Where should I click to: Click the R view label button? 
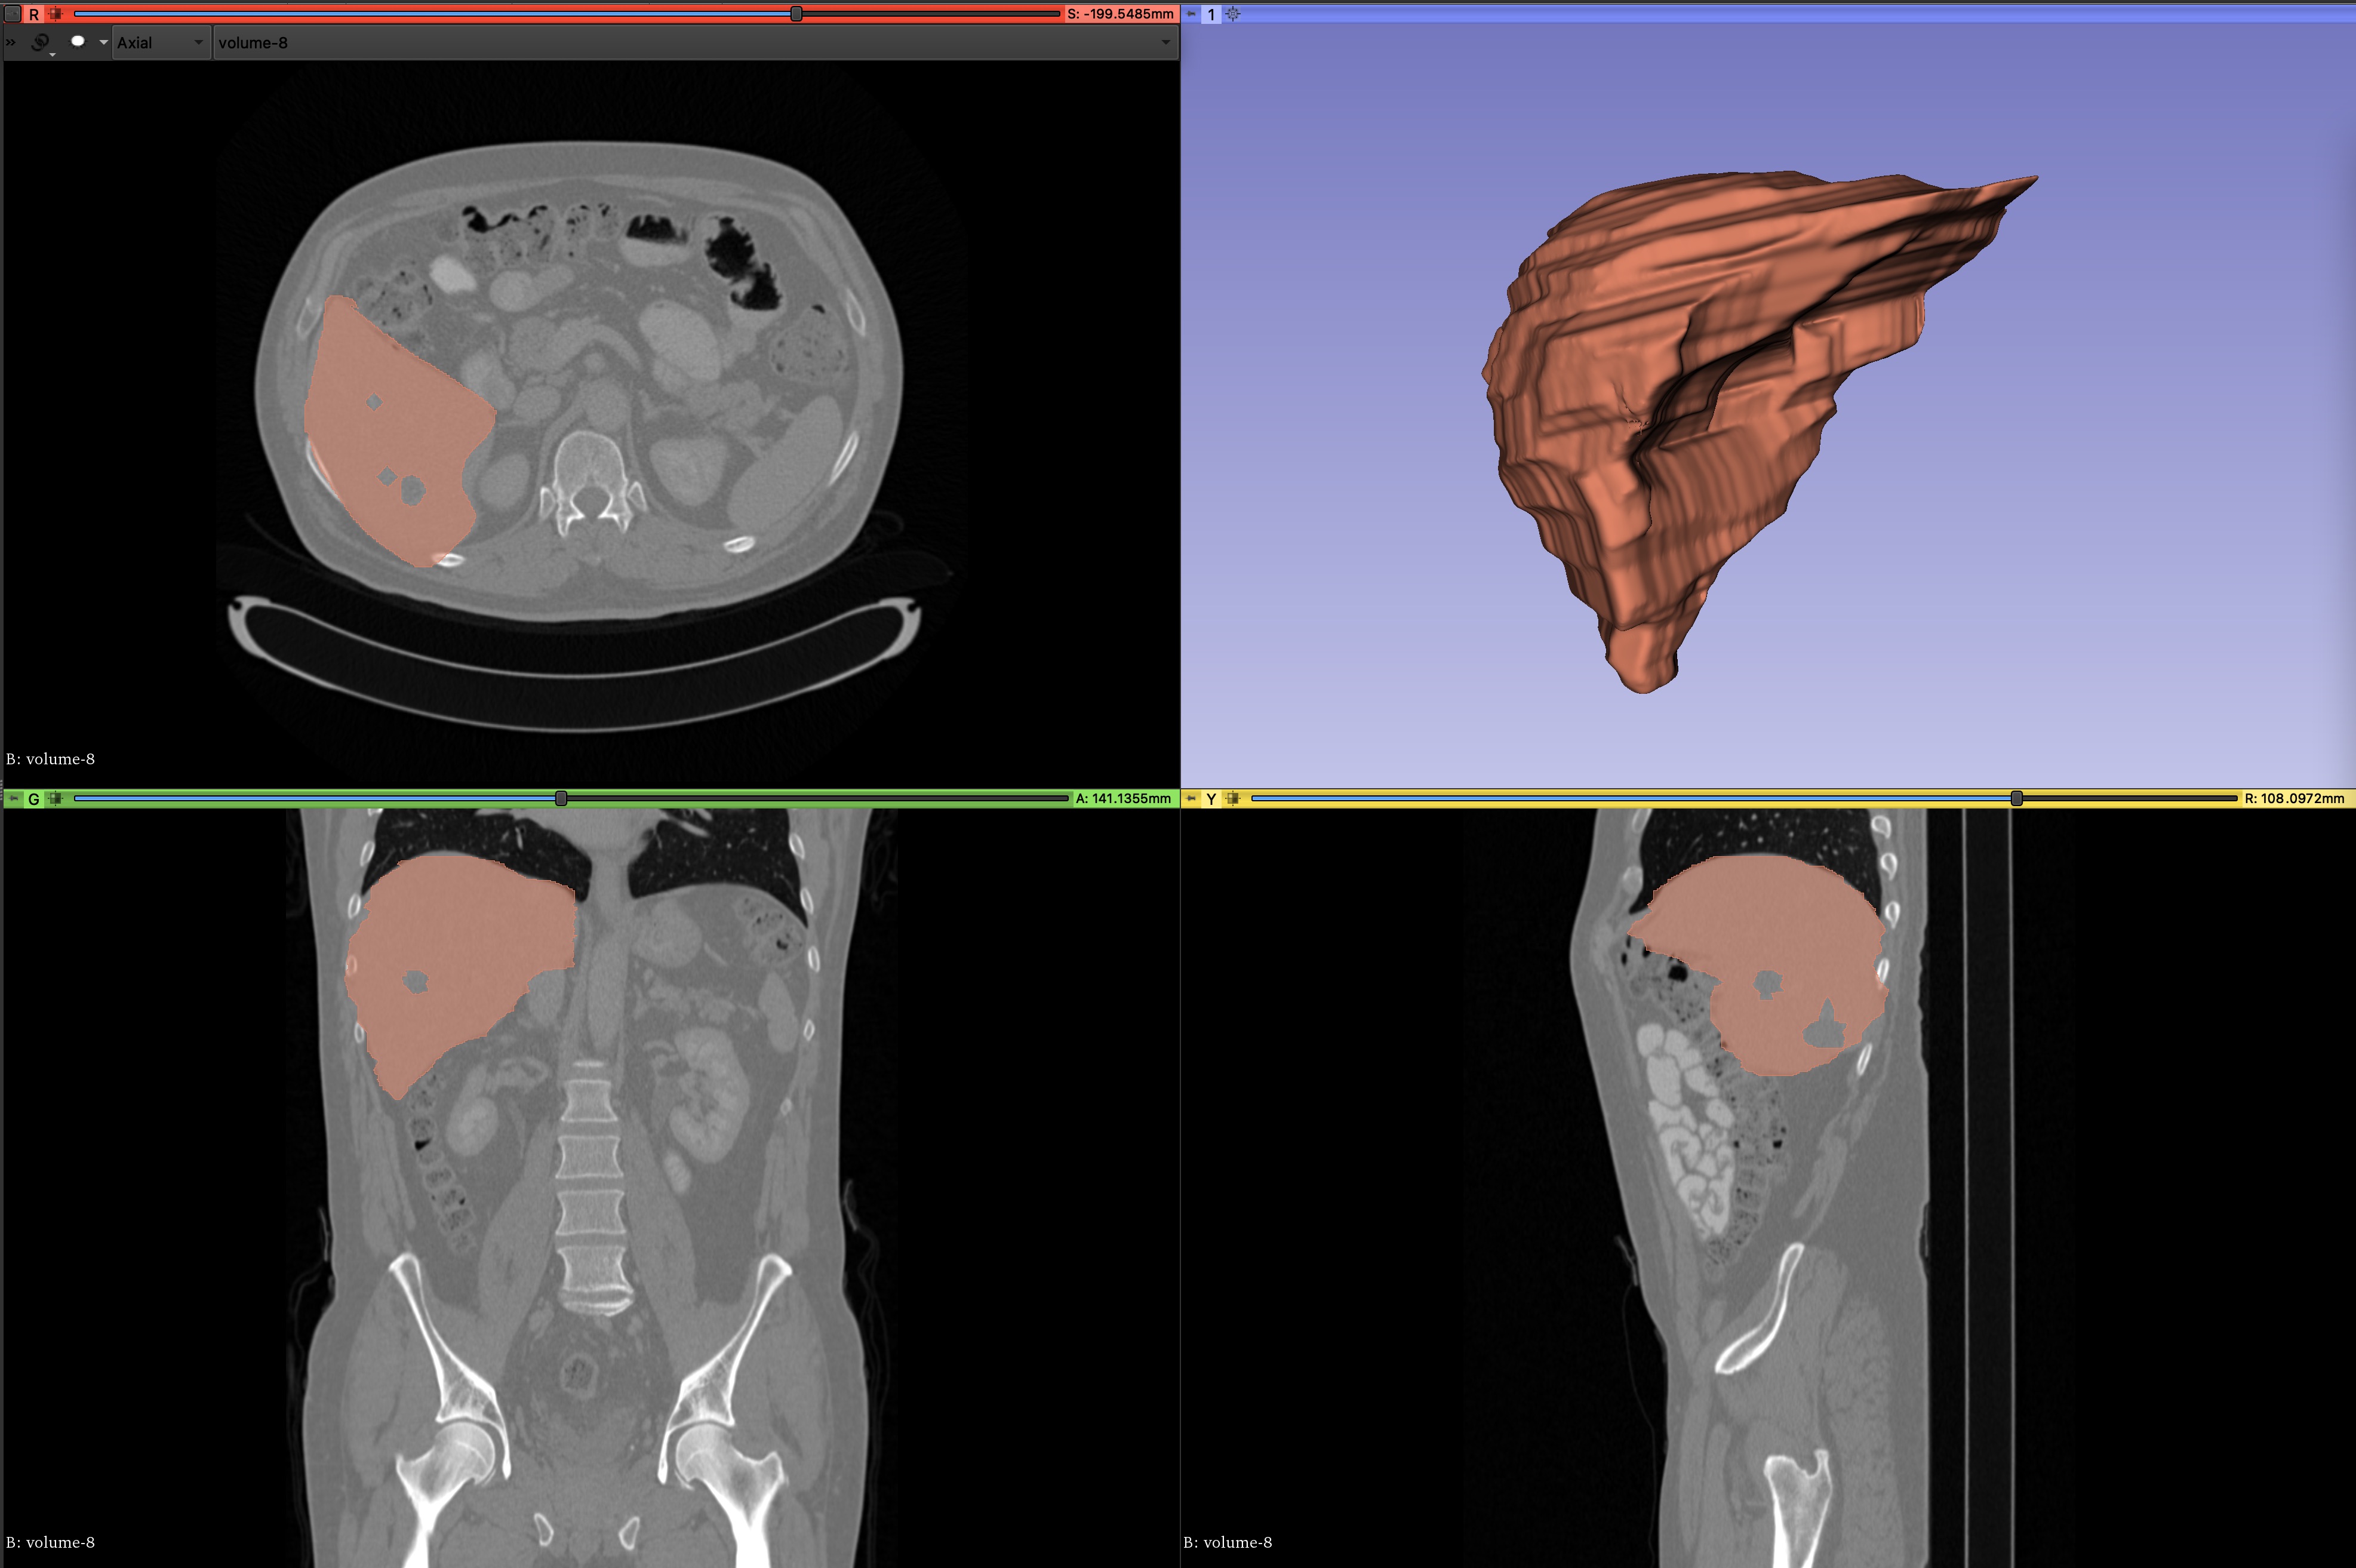pyautogui.click(x=34, y=14)
